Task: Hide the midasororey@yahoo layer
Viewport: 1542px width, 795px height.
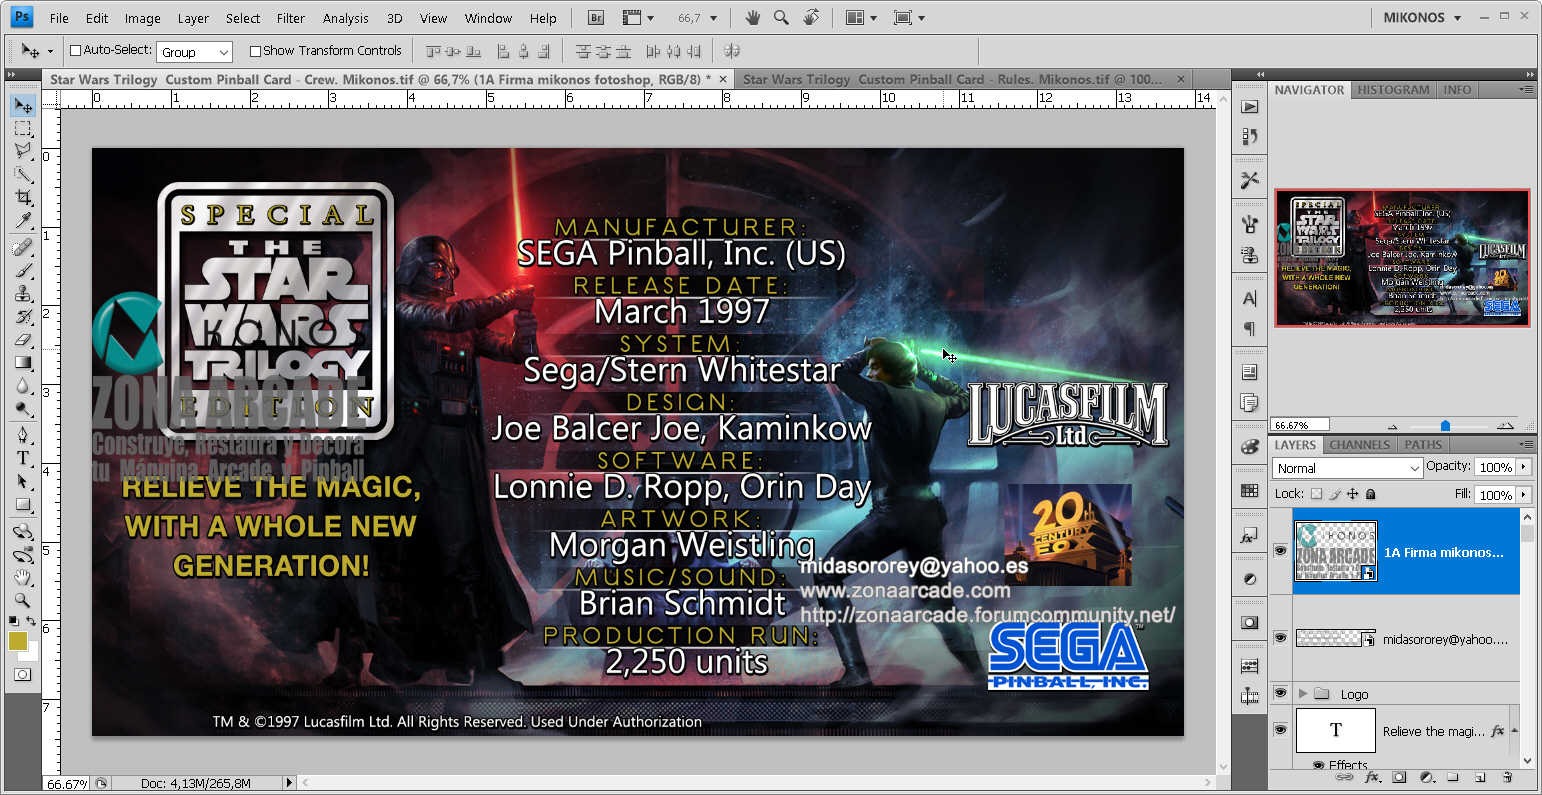Action: point(1281,638)
